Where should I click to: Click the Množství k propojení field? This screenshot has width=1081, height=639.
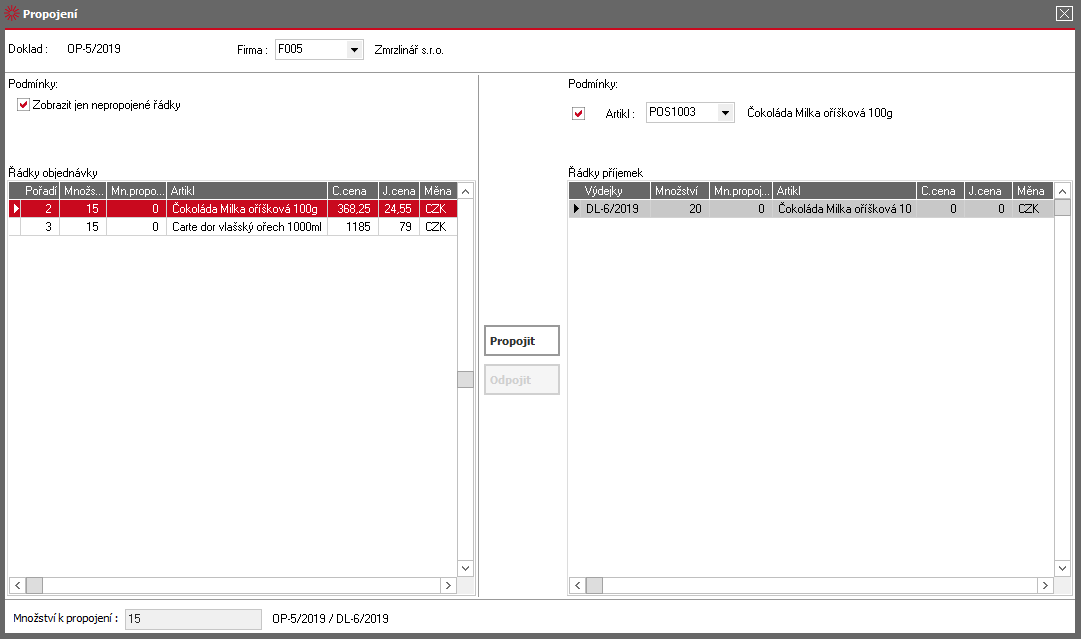(193, 619)
